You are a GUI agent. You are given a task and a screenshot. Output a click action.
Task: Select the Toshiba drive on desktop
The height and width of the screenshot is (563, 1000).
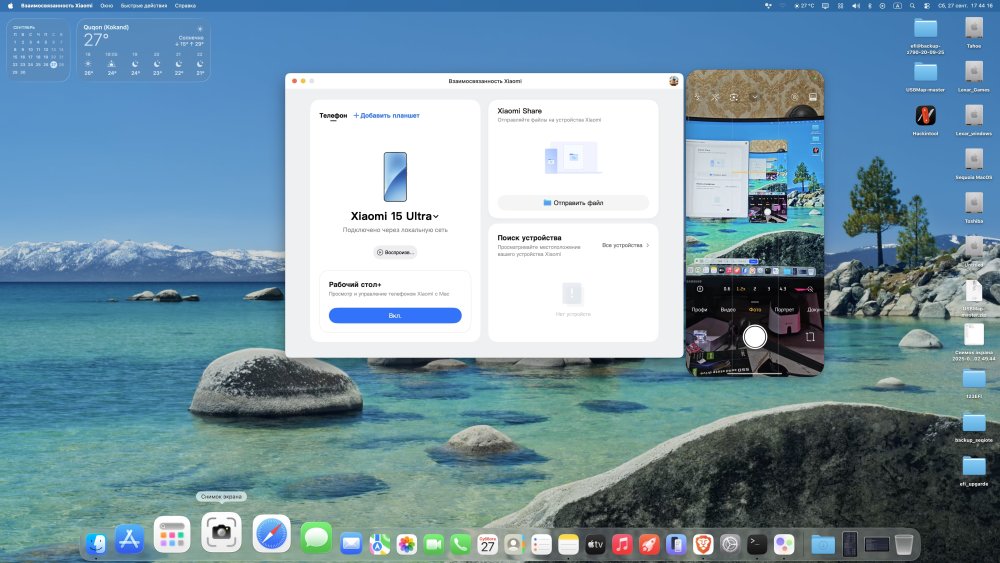[974, 207]
